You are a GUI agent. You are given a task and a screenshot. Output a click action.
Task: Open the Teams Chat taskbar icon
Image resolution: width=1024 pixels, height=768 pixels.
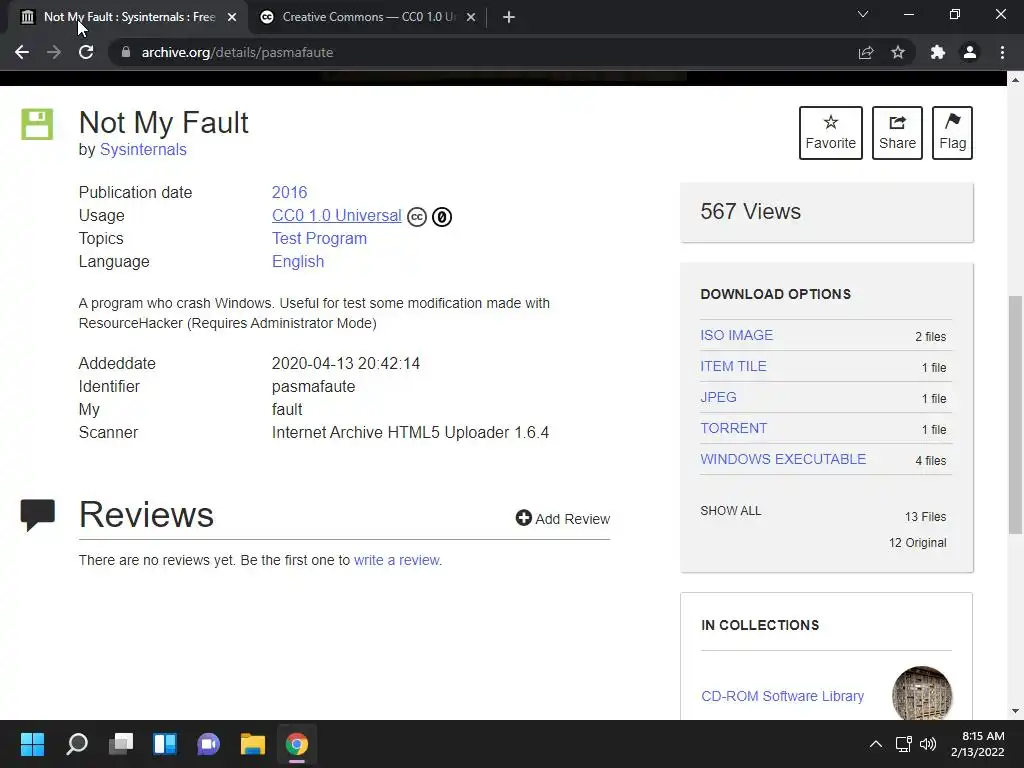[209, 744]
